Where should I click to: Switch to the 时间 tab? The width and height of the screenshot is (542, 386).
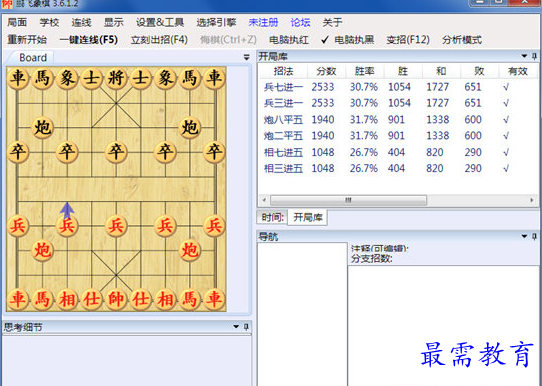click(272, 217)
